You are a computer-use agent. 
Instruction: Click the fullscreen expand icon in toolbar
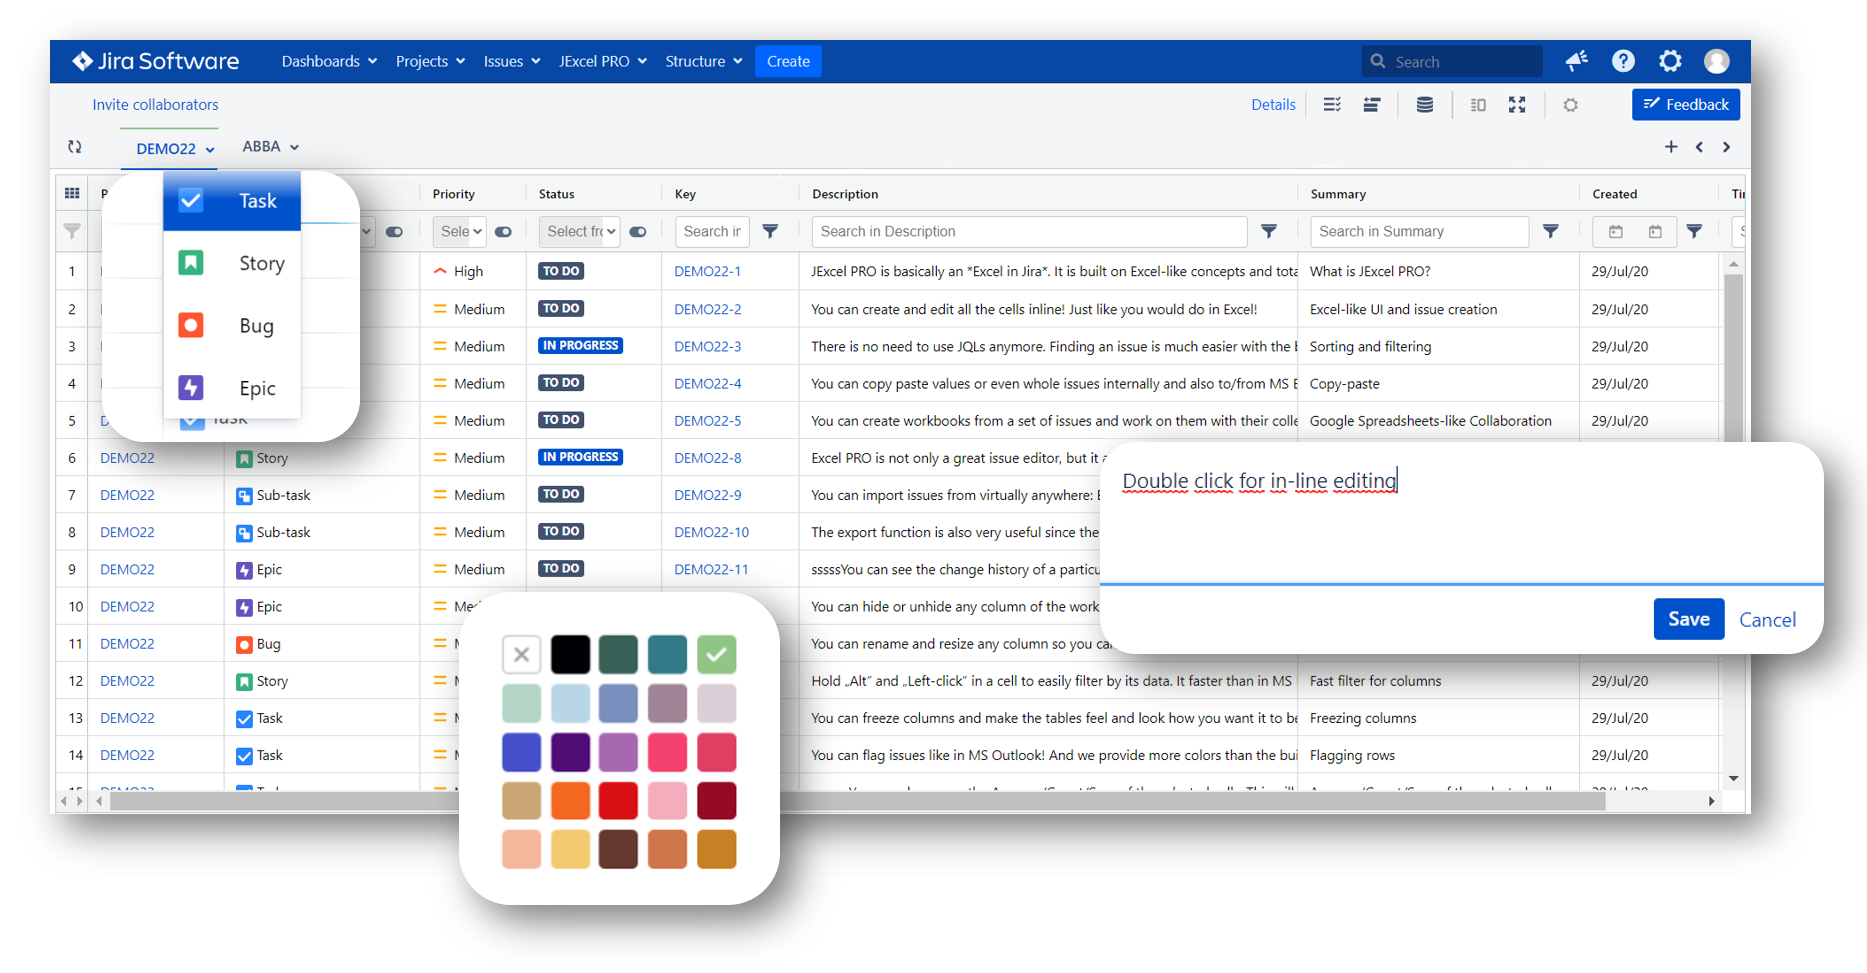[x=1517, y=104]
